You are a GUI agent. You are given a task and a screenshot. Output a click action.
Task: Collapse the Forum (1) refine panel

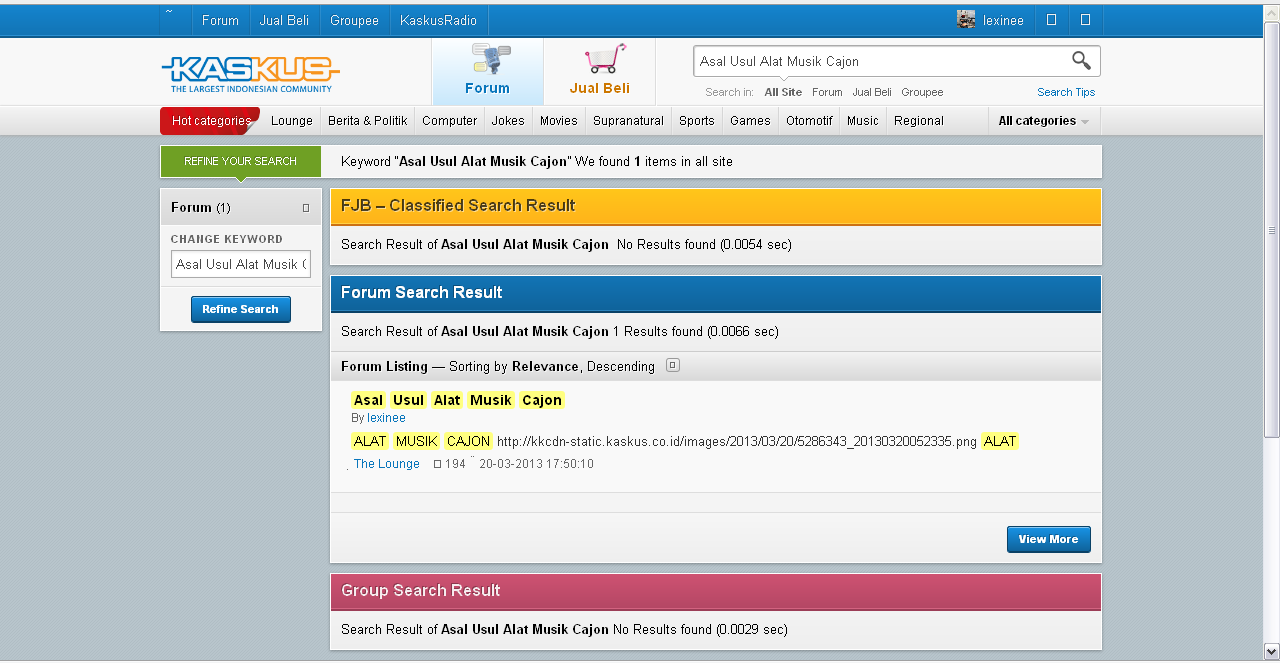306,208
